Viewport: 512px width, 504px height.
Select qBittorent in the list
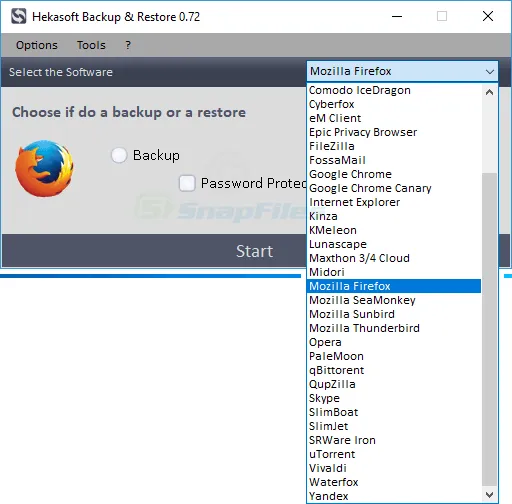click(394, 370)
